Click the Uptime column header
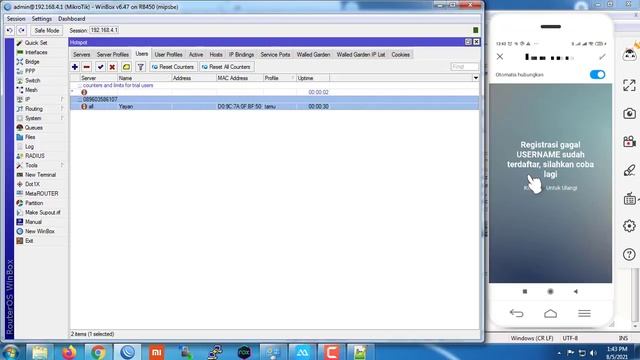640x360 pixels. click(312, 78)
